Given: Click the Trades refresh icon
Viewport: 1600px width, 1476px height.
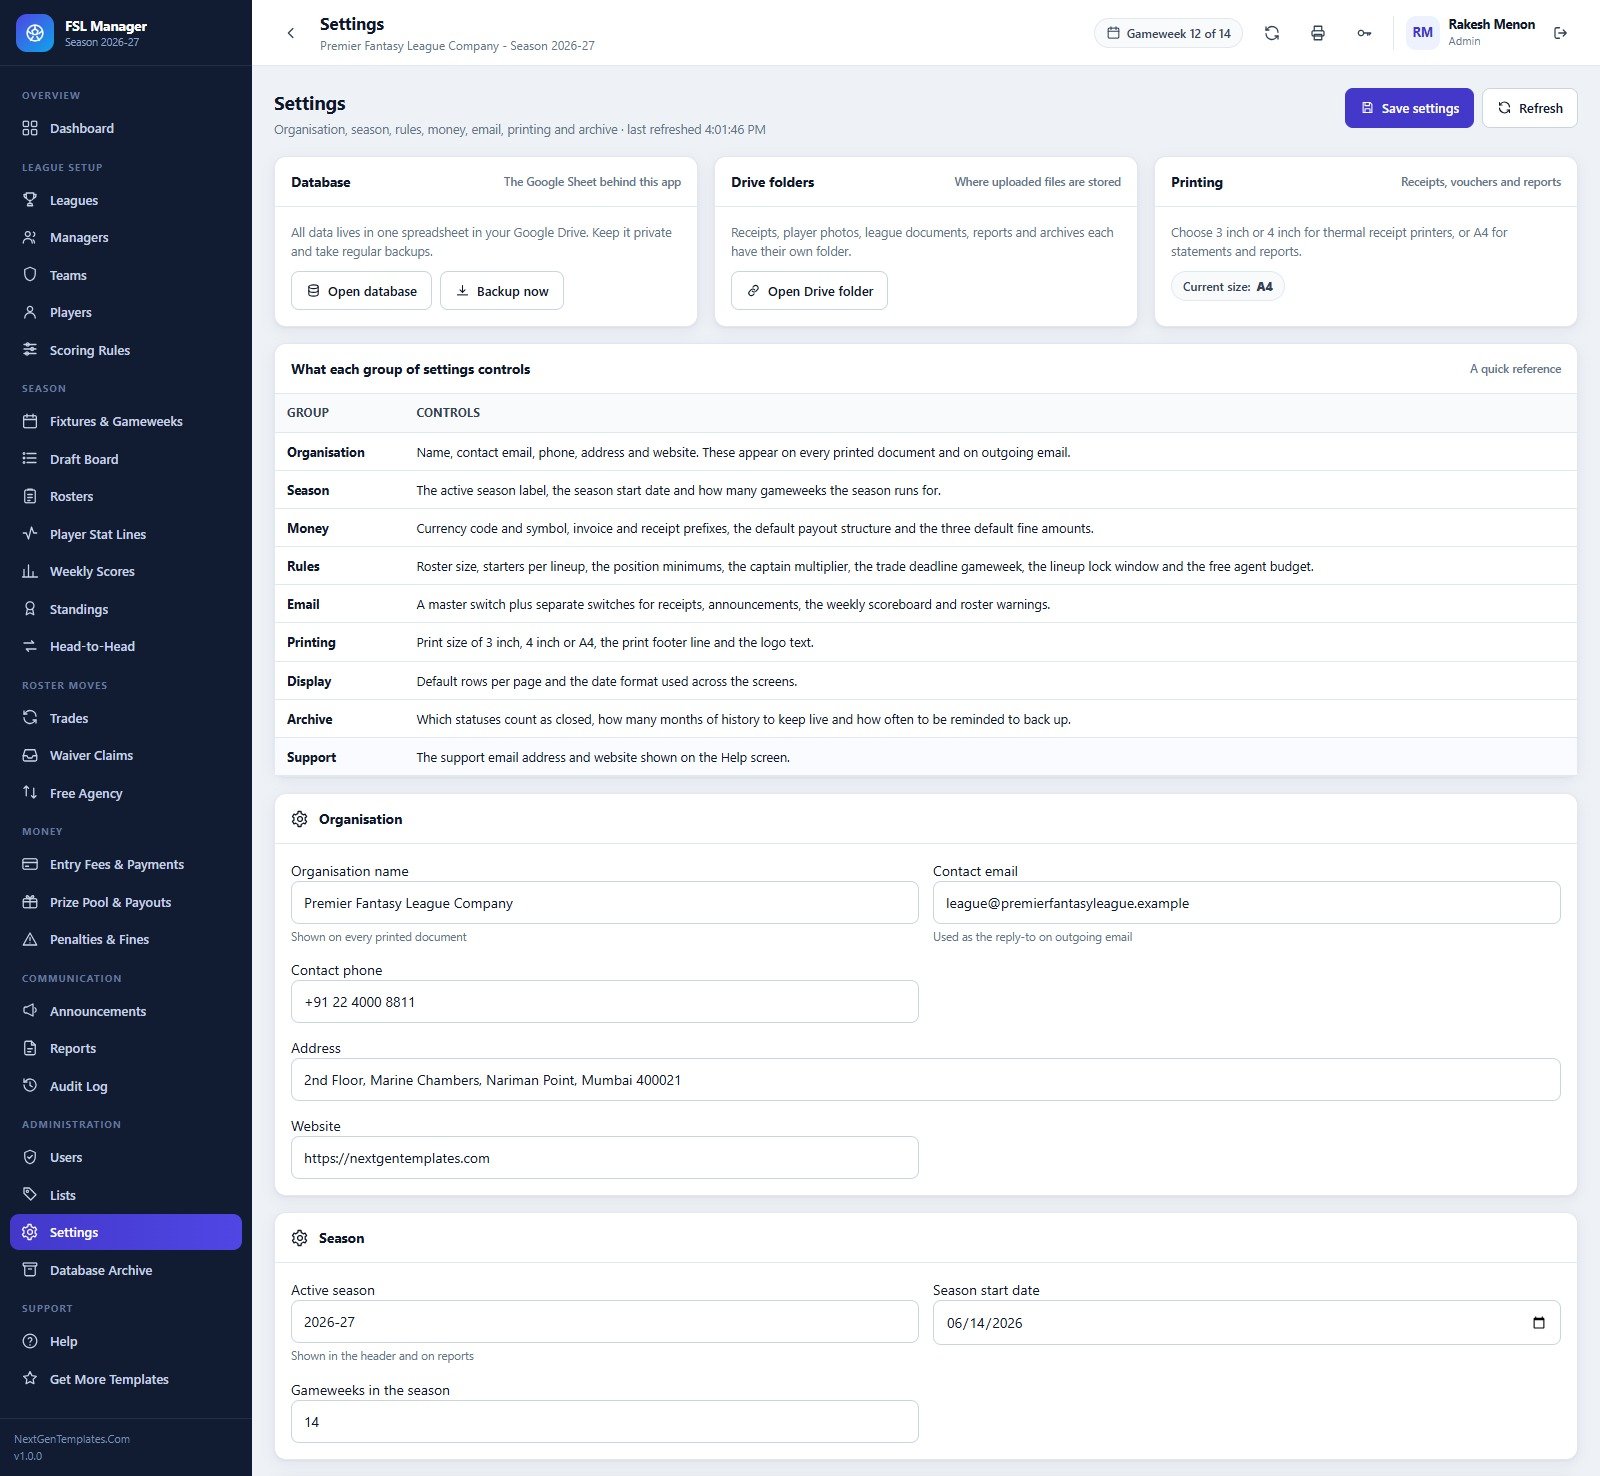Looking at the screenshot, I should click(x=30, y=718).
